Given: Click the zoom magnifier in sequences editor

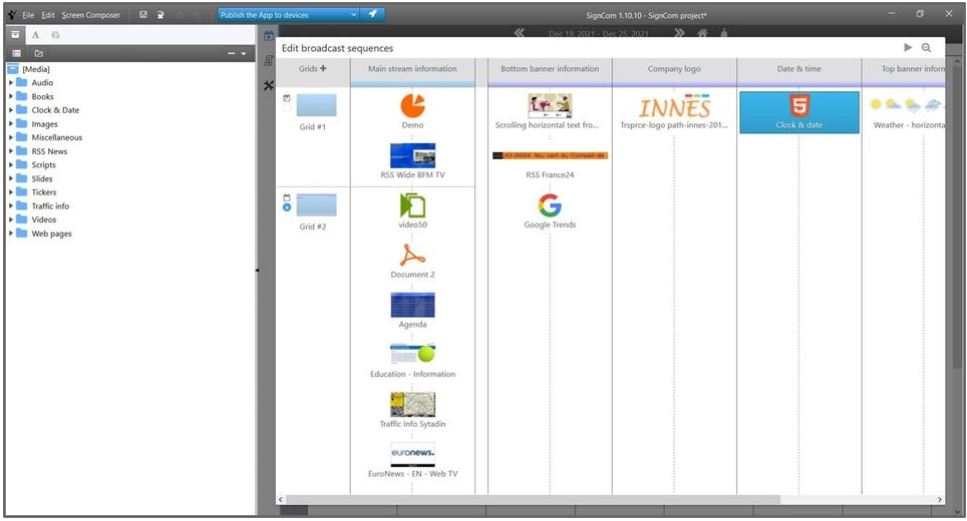Looking at the screenshot, I should [926, 47].
